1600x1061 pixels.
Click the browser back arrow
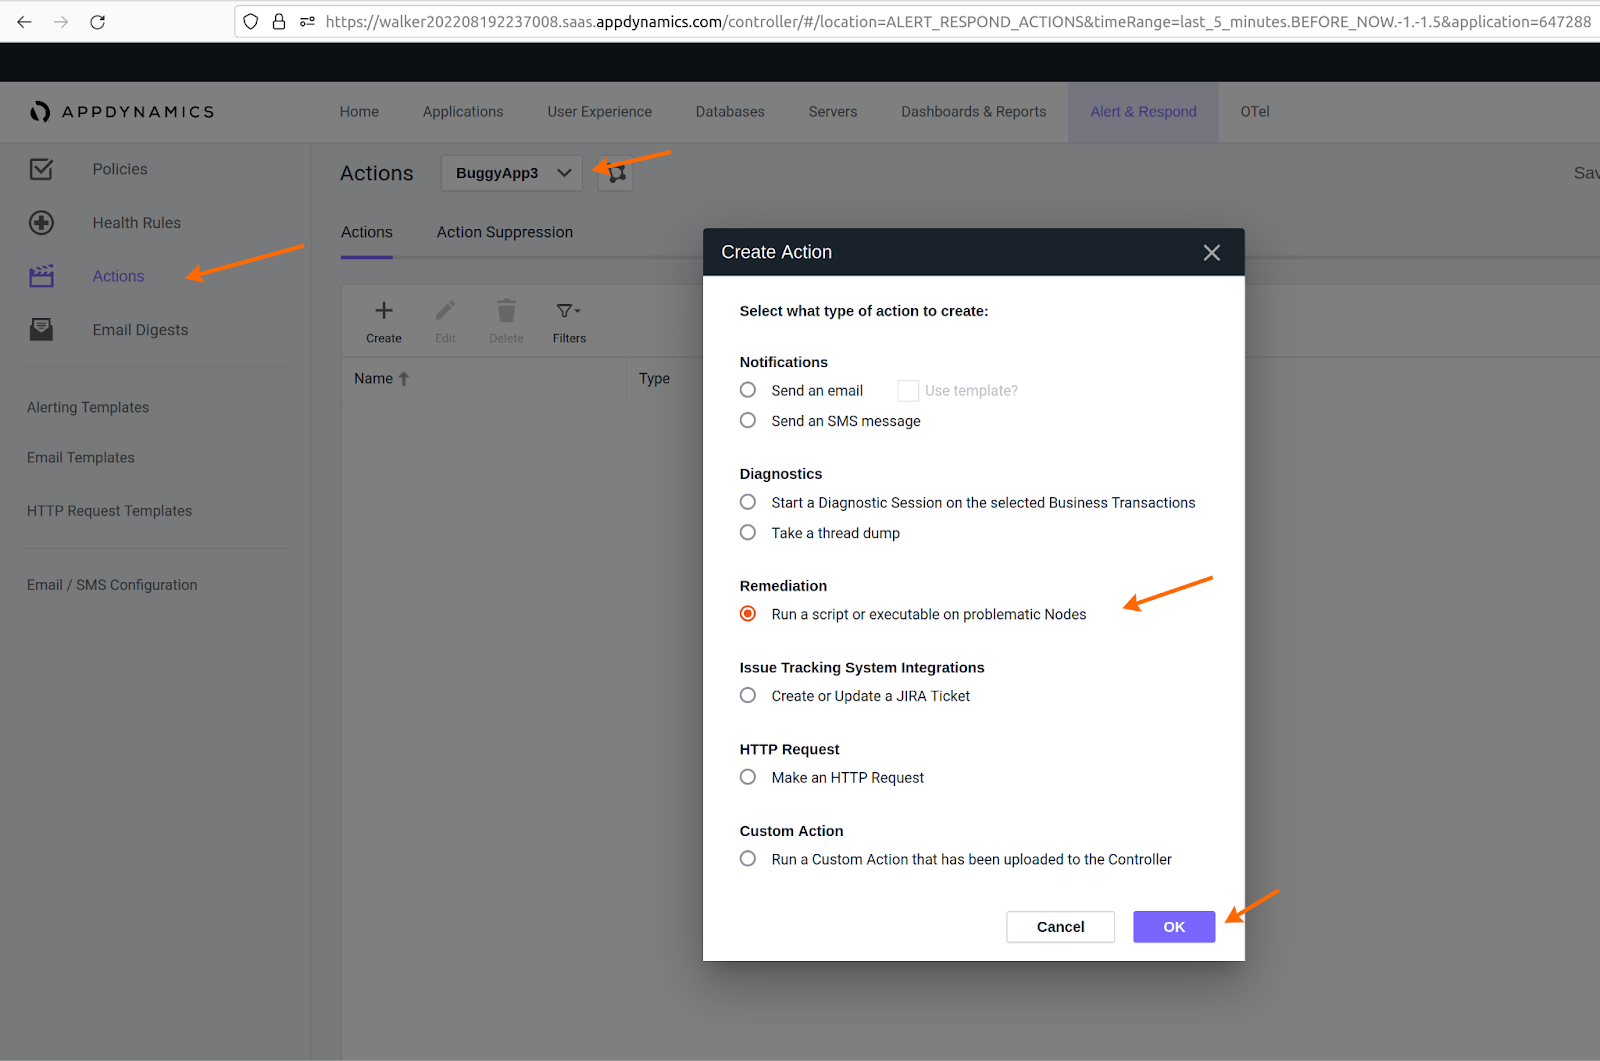point(25,21)
